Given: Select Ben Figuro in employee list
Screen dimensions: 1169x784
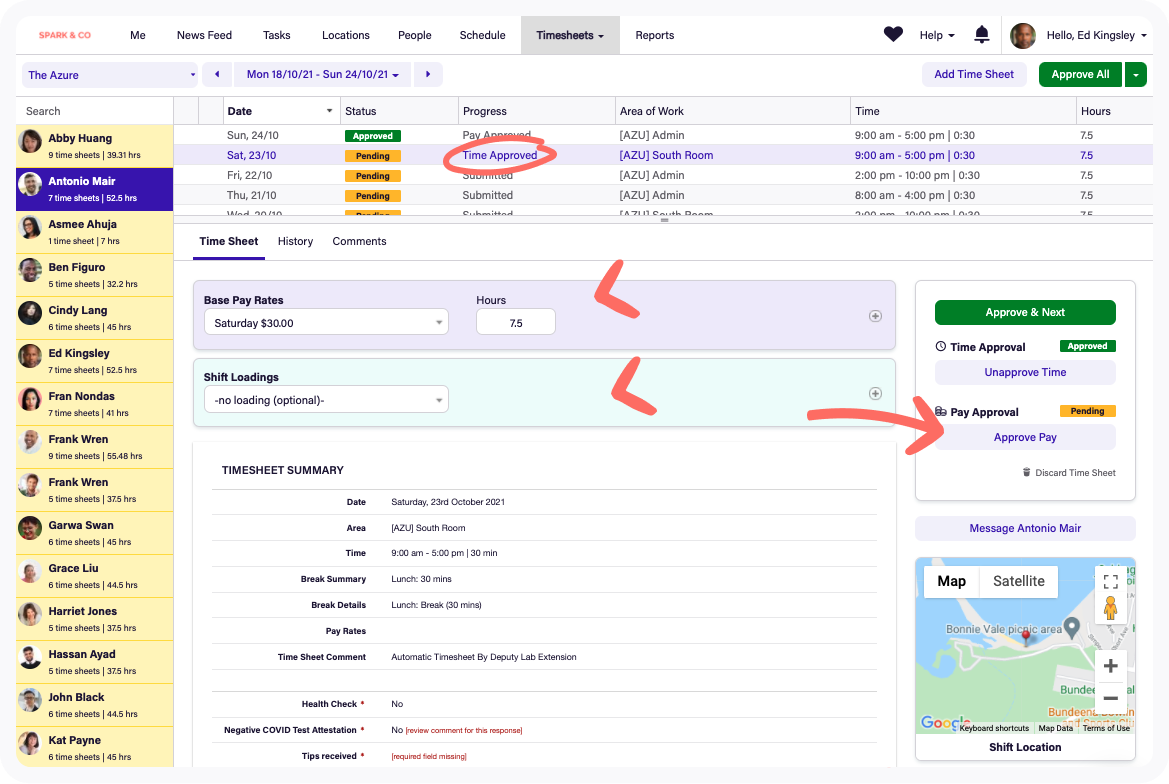Looking at the screenshot, I should 95,275.
